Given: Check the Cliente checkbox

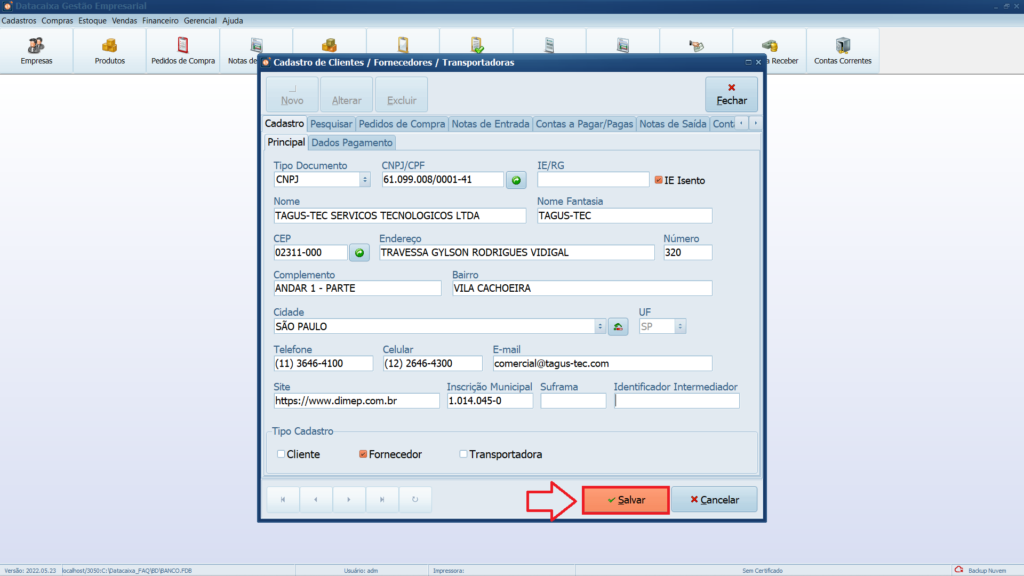Looking at the screenshot, I should (x=281, y=454).
